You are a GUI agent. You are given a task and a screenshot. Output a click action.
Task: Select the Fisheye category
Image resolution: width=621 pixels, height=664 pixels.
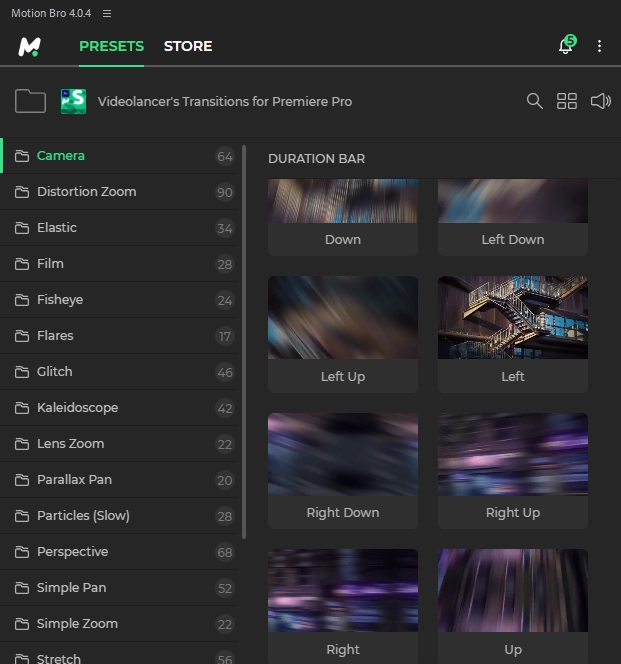click(x=120, y=300)
